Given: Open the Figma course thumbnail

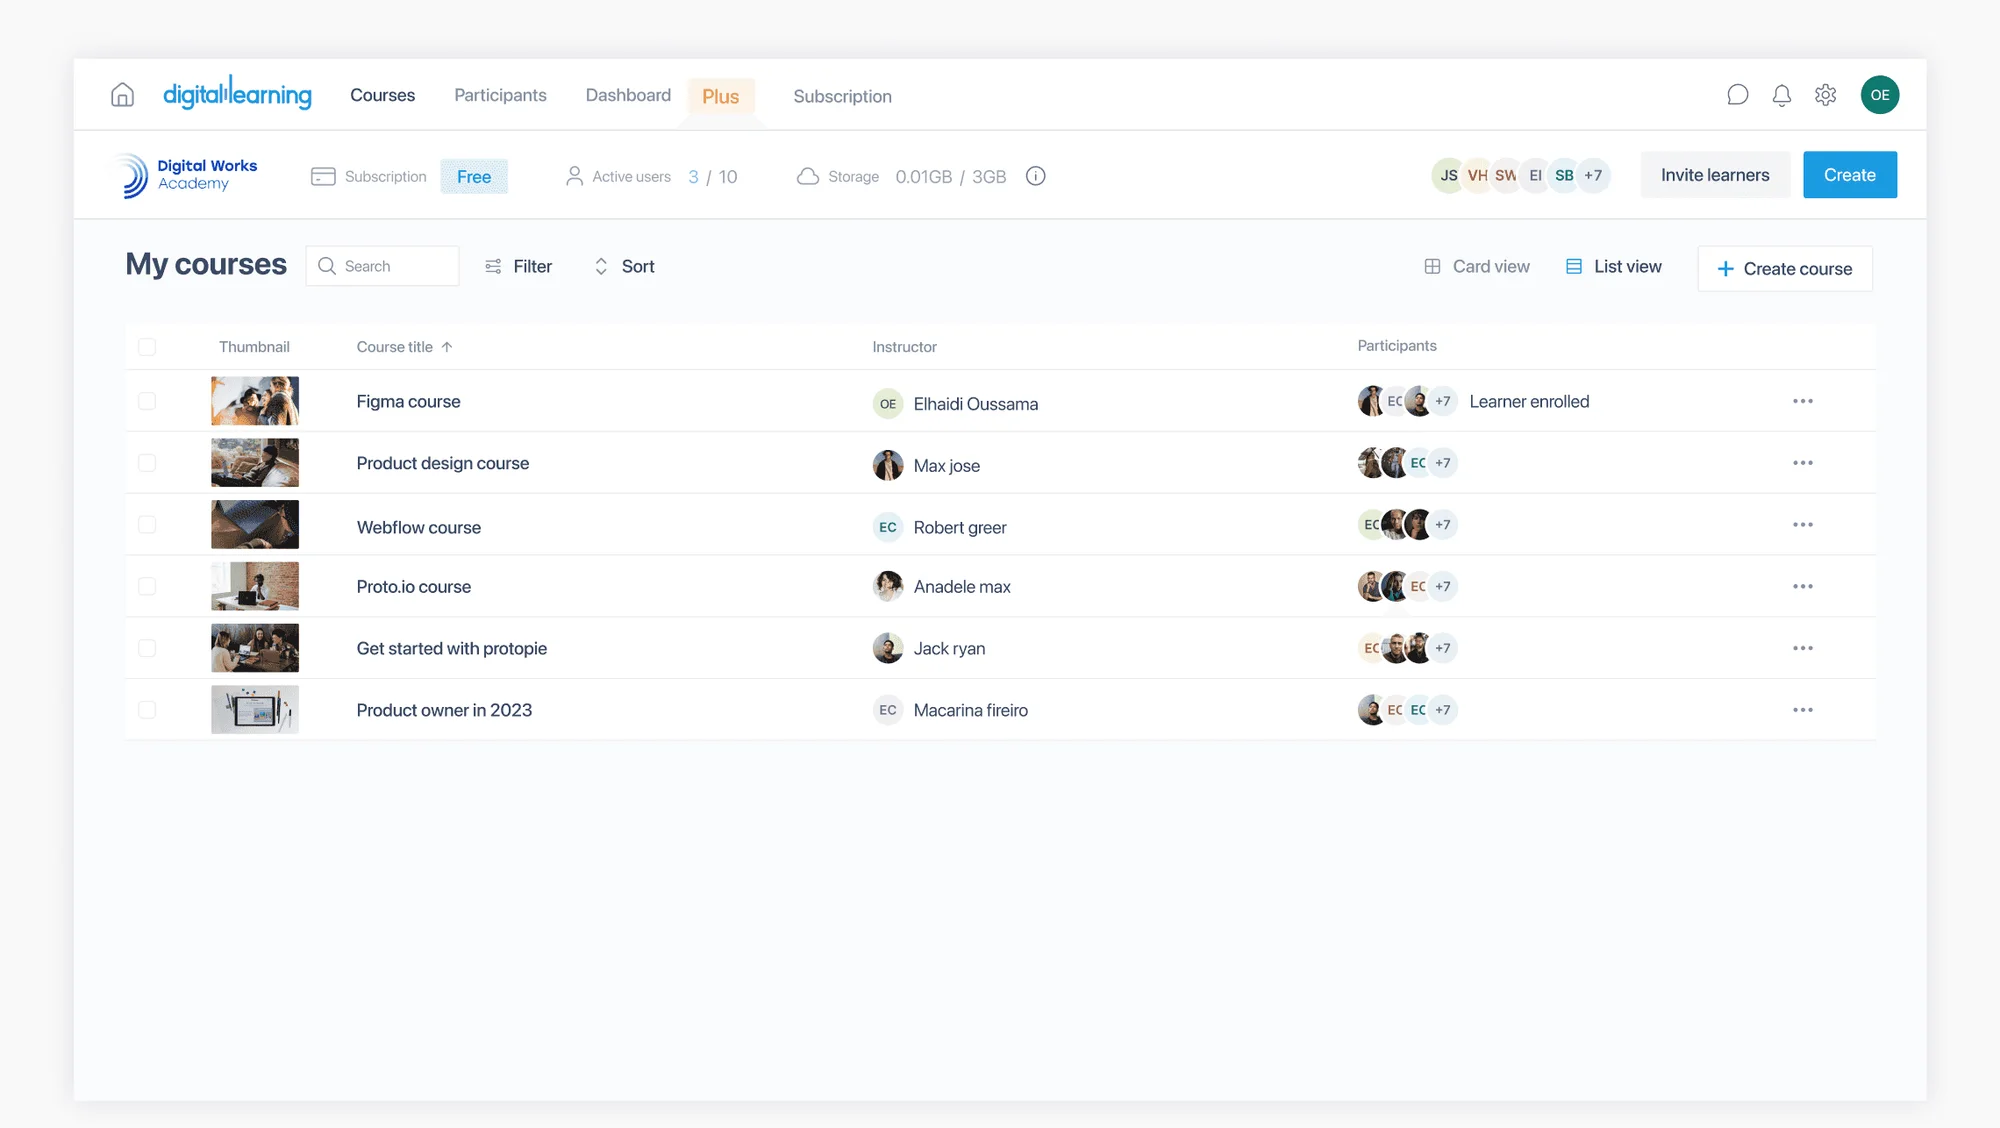Looking at the screenshot, I should click(255, 401).
